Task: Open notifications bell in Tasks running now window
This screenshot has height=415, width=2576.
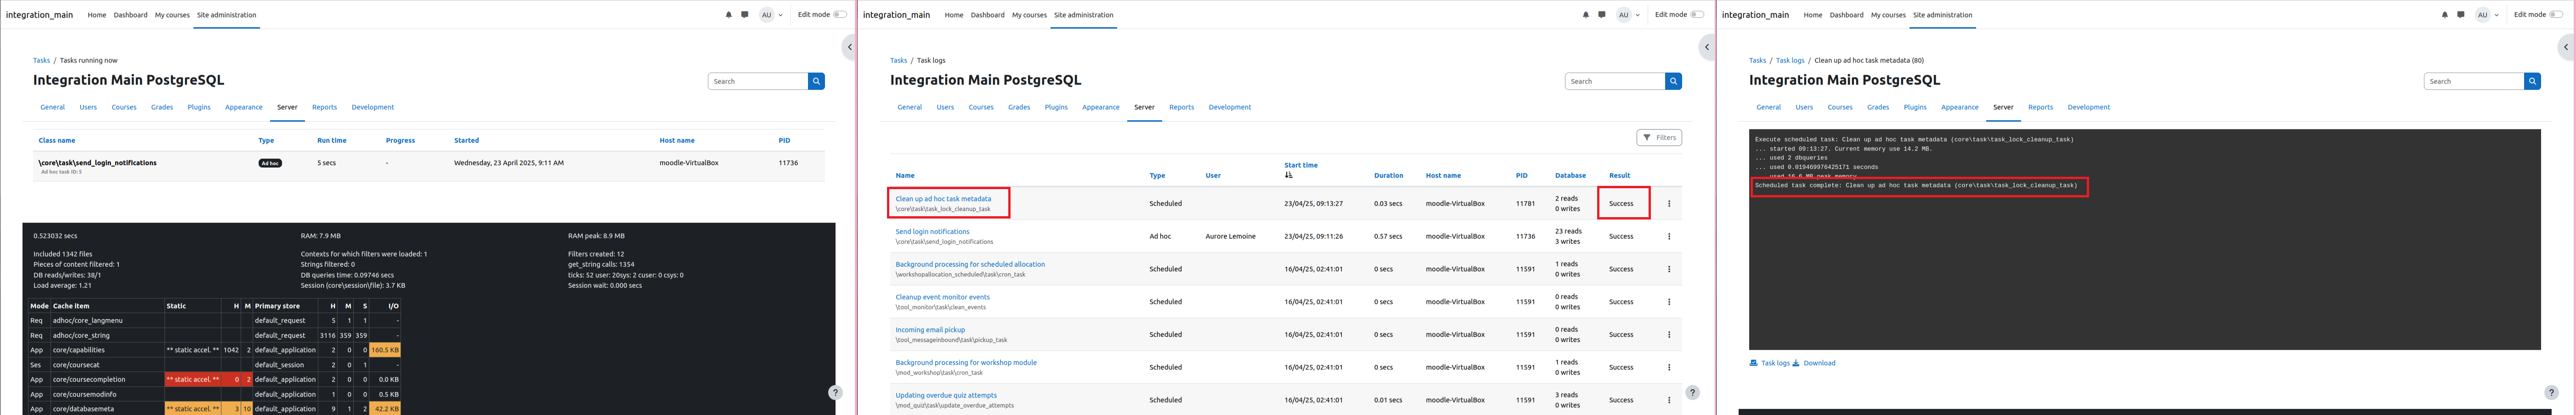Action: click(728, 15)
